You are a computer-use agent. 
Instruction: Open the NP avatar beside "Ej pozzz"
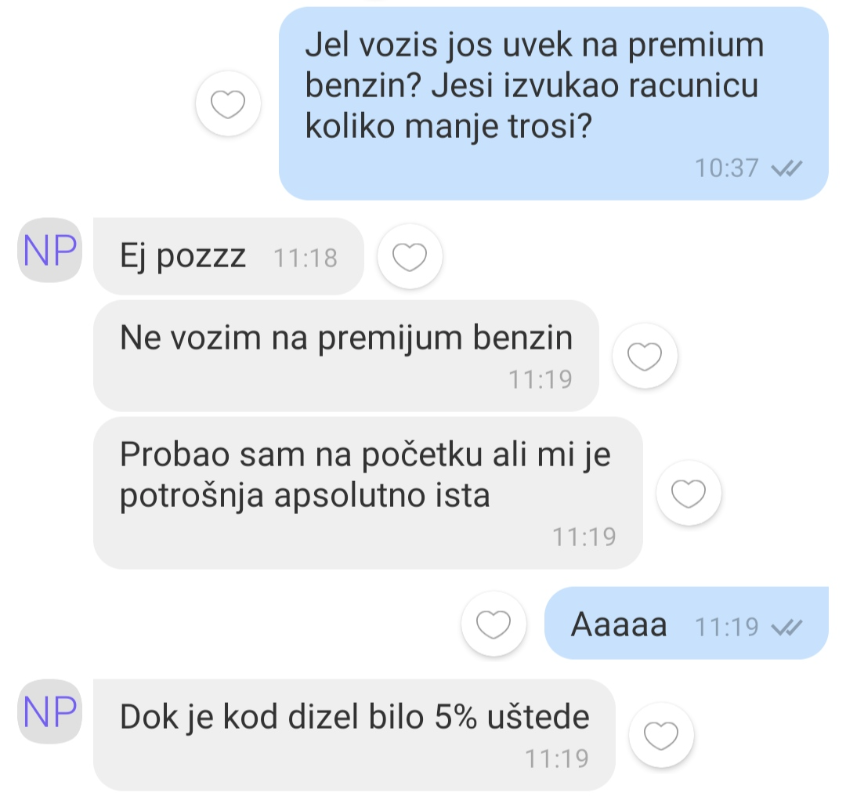50,250
